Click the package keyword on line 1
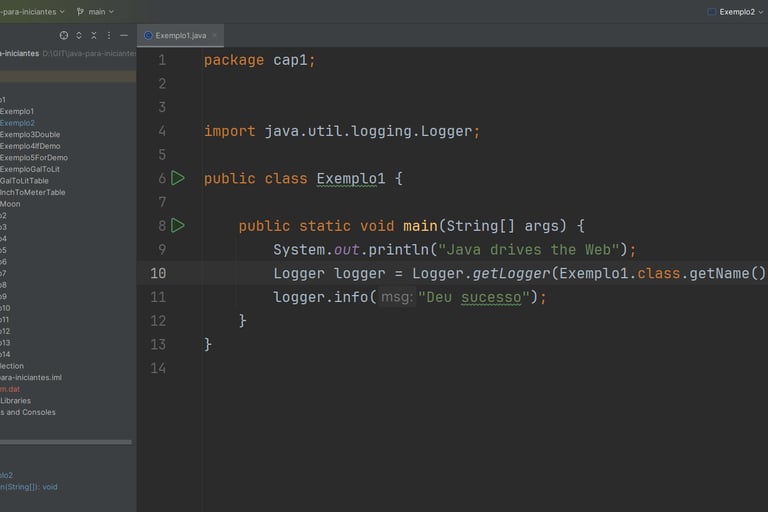Screen dimensions: 768x512 coord(234,60)
